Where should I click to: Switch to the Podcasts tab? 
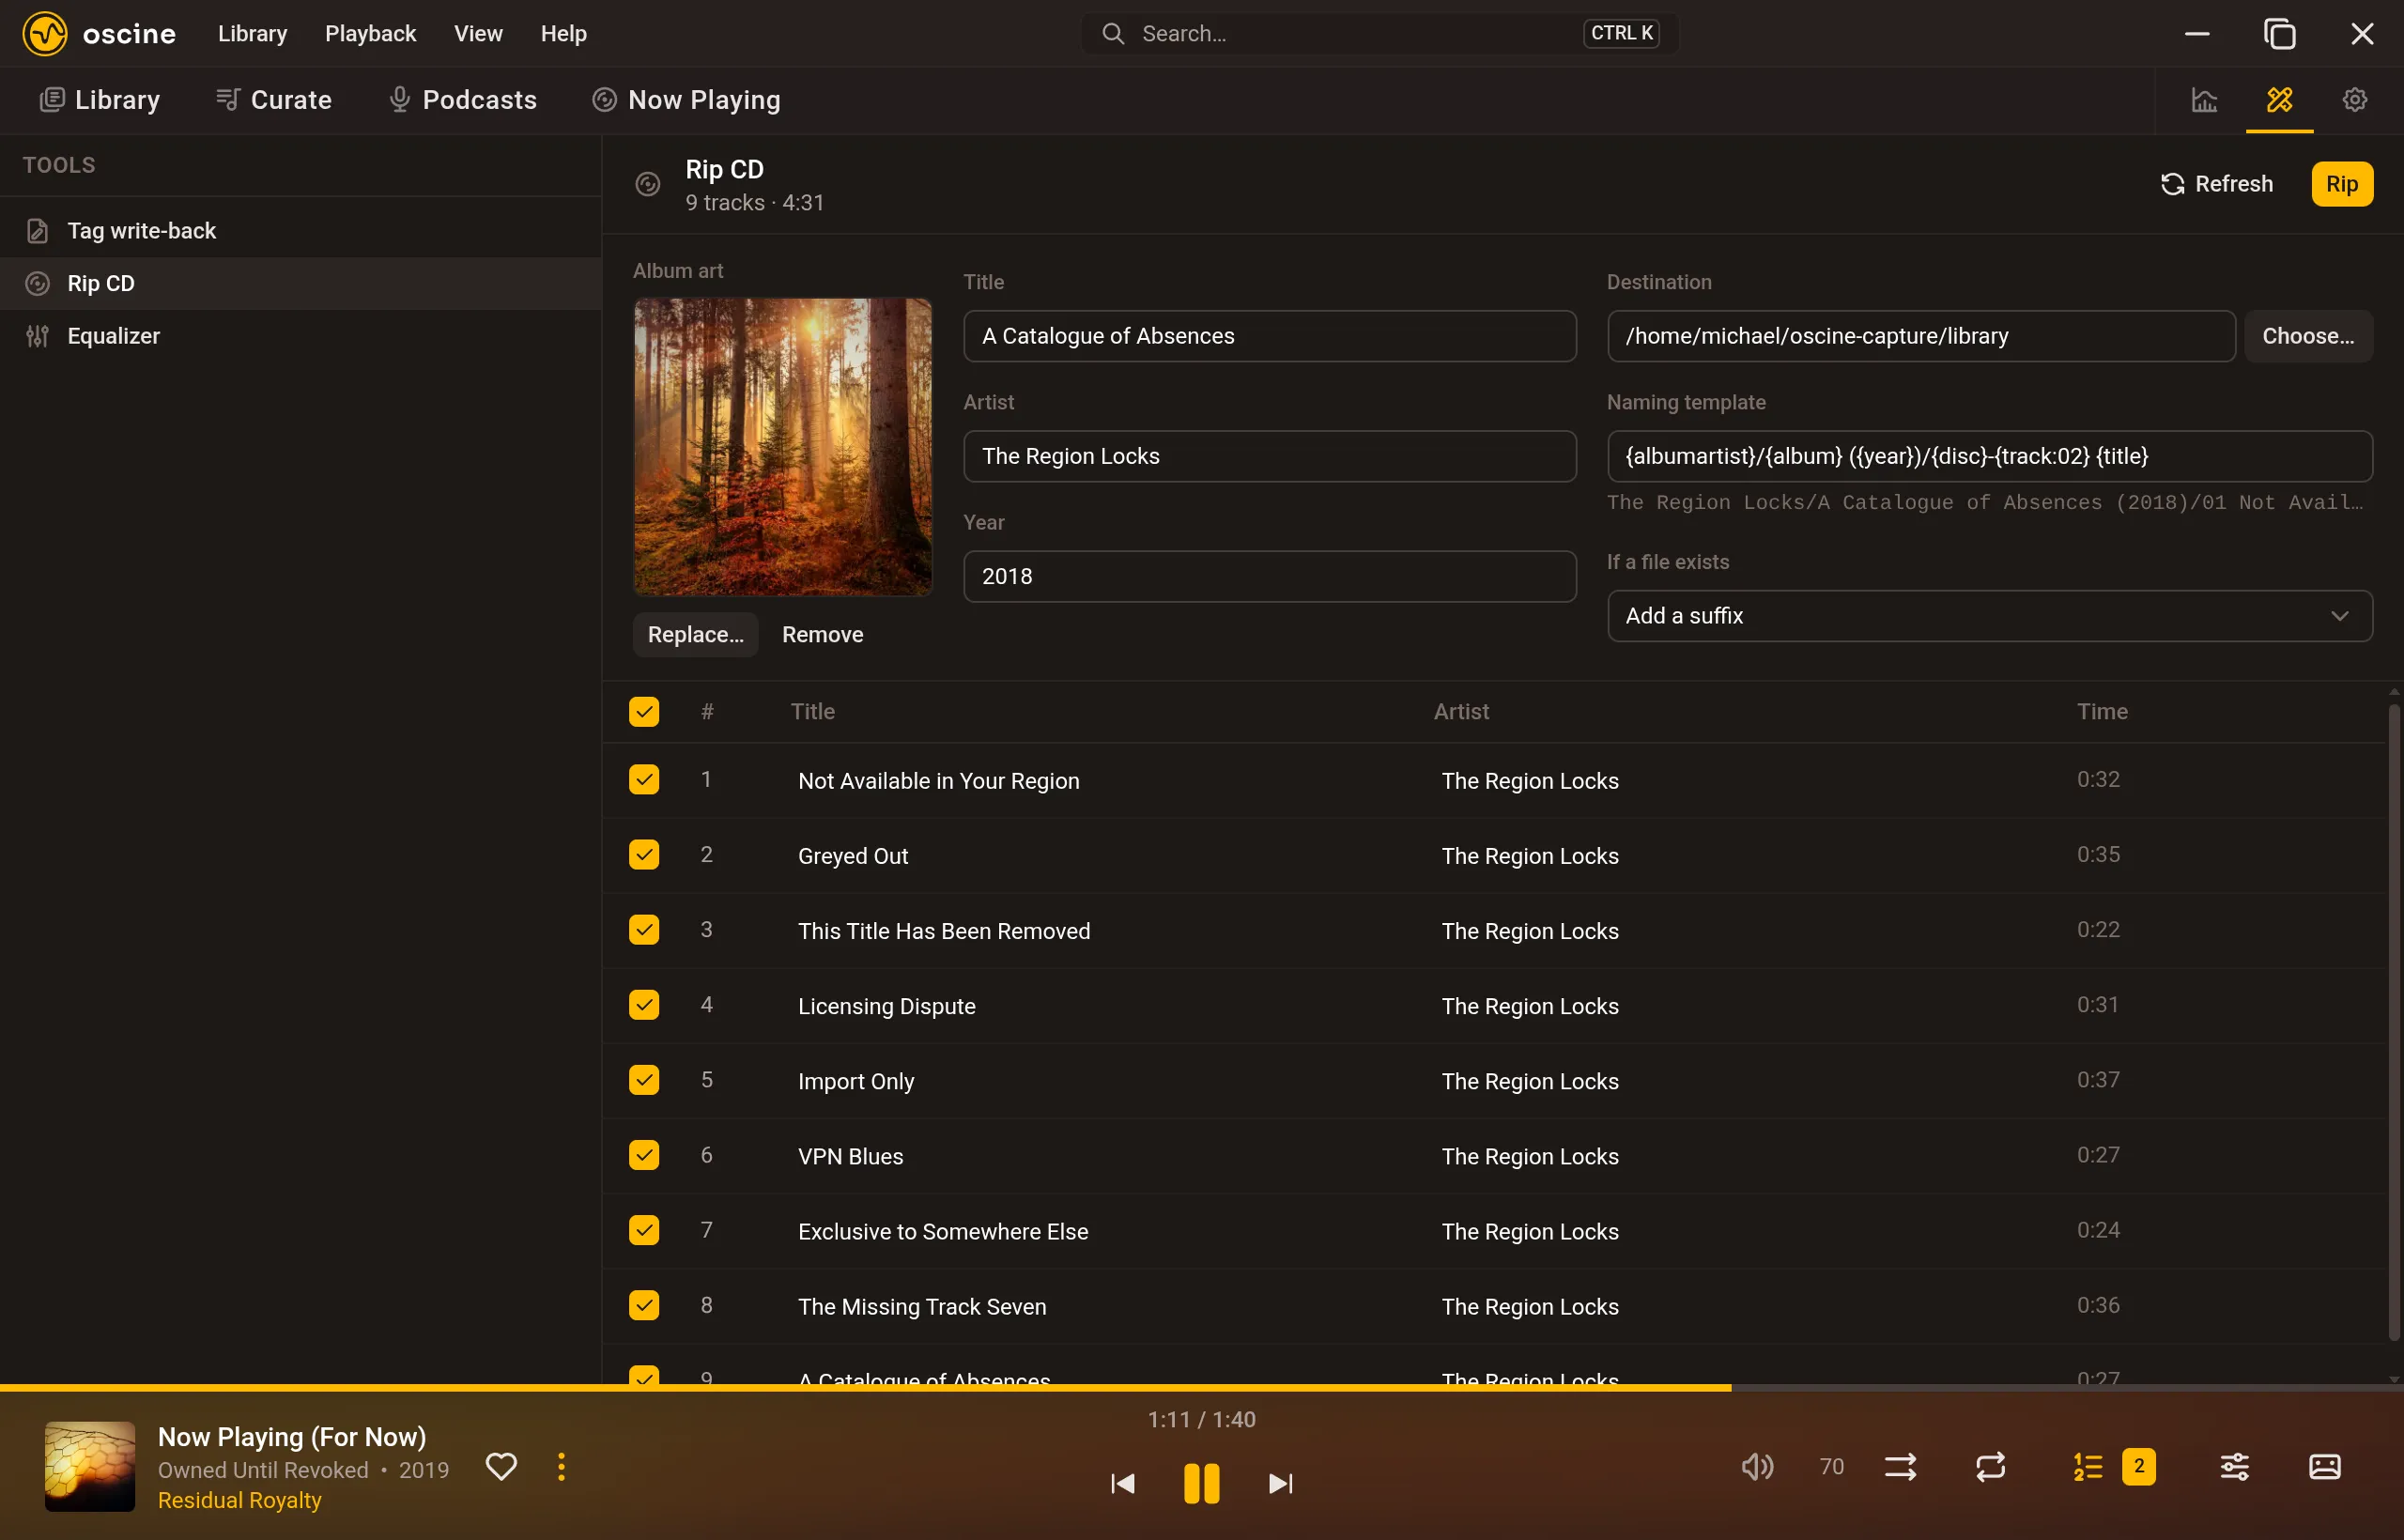point(462,100)
